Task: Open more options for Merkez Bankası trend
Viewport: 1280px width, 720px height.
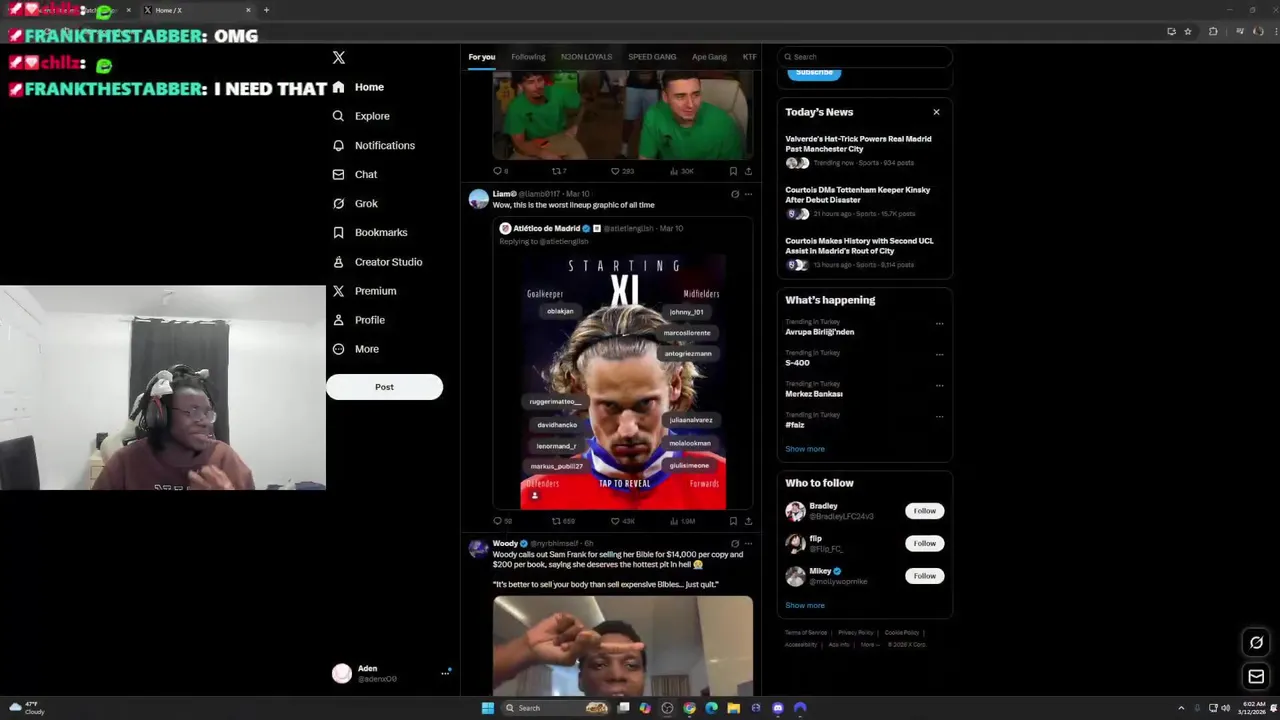Action: [x=939, y=386]
